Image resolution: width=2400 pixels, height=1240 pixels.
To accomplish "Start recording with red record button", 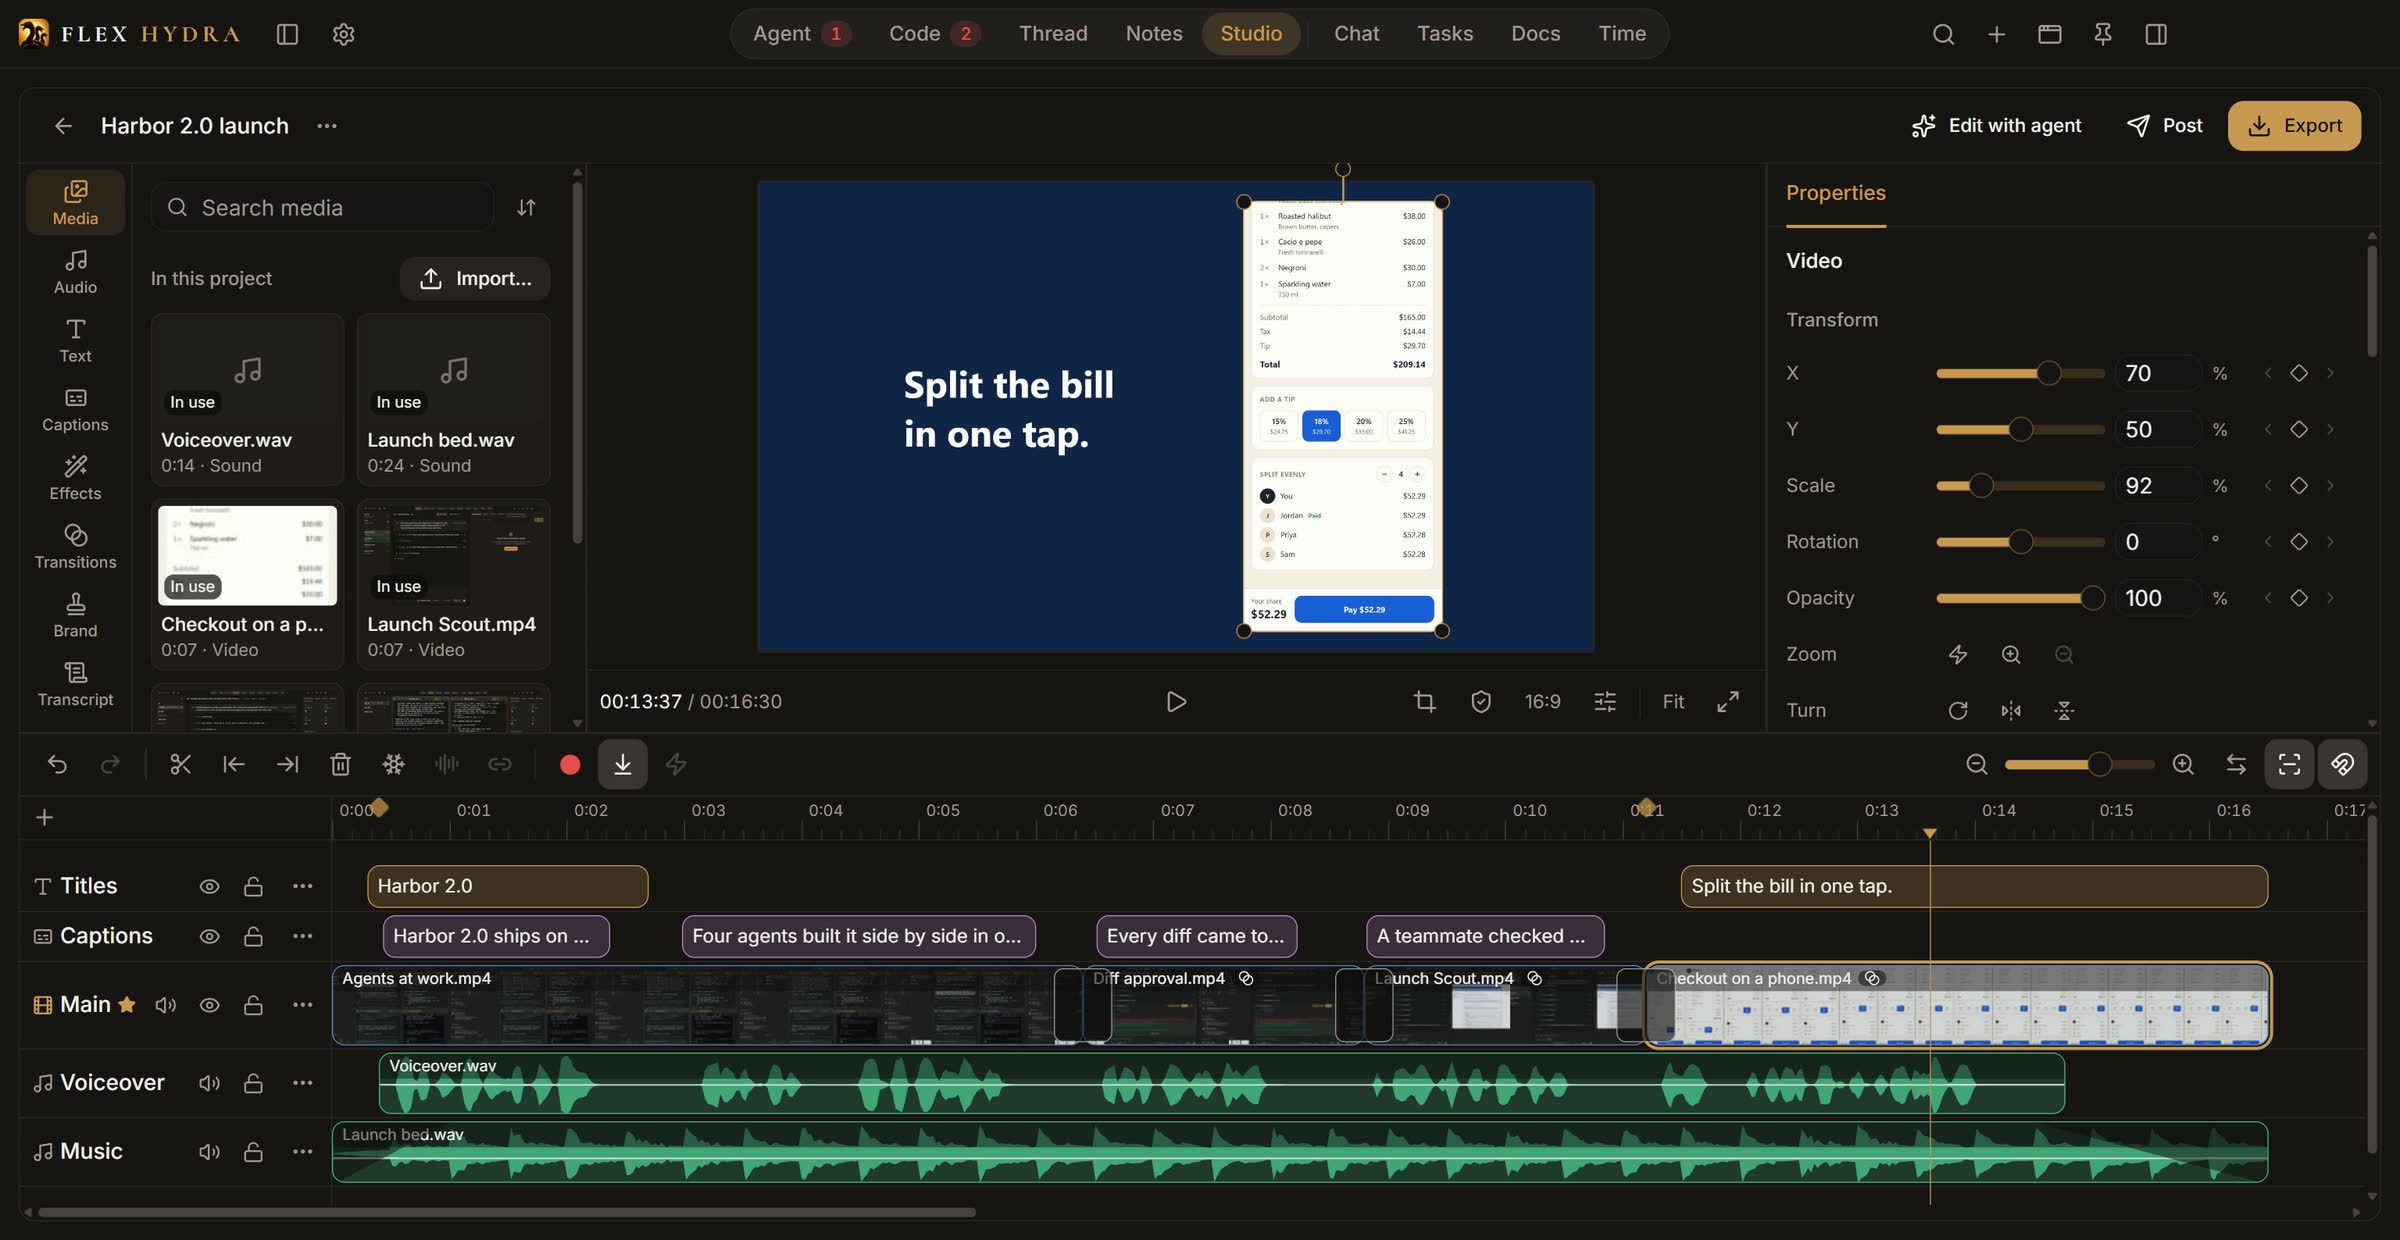I will click(x=570, y=765).
